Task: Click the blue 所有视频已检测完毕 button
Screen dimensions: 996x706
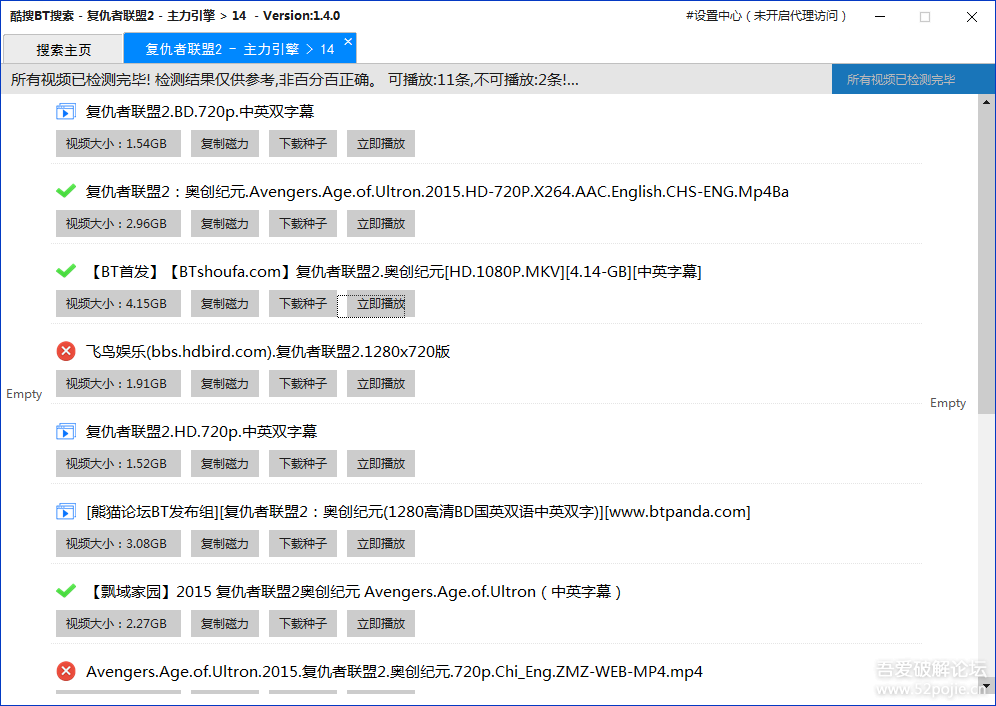Action: (913, 79)
